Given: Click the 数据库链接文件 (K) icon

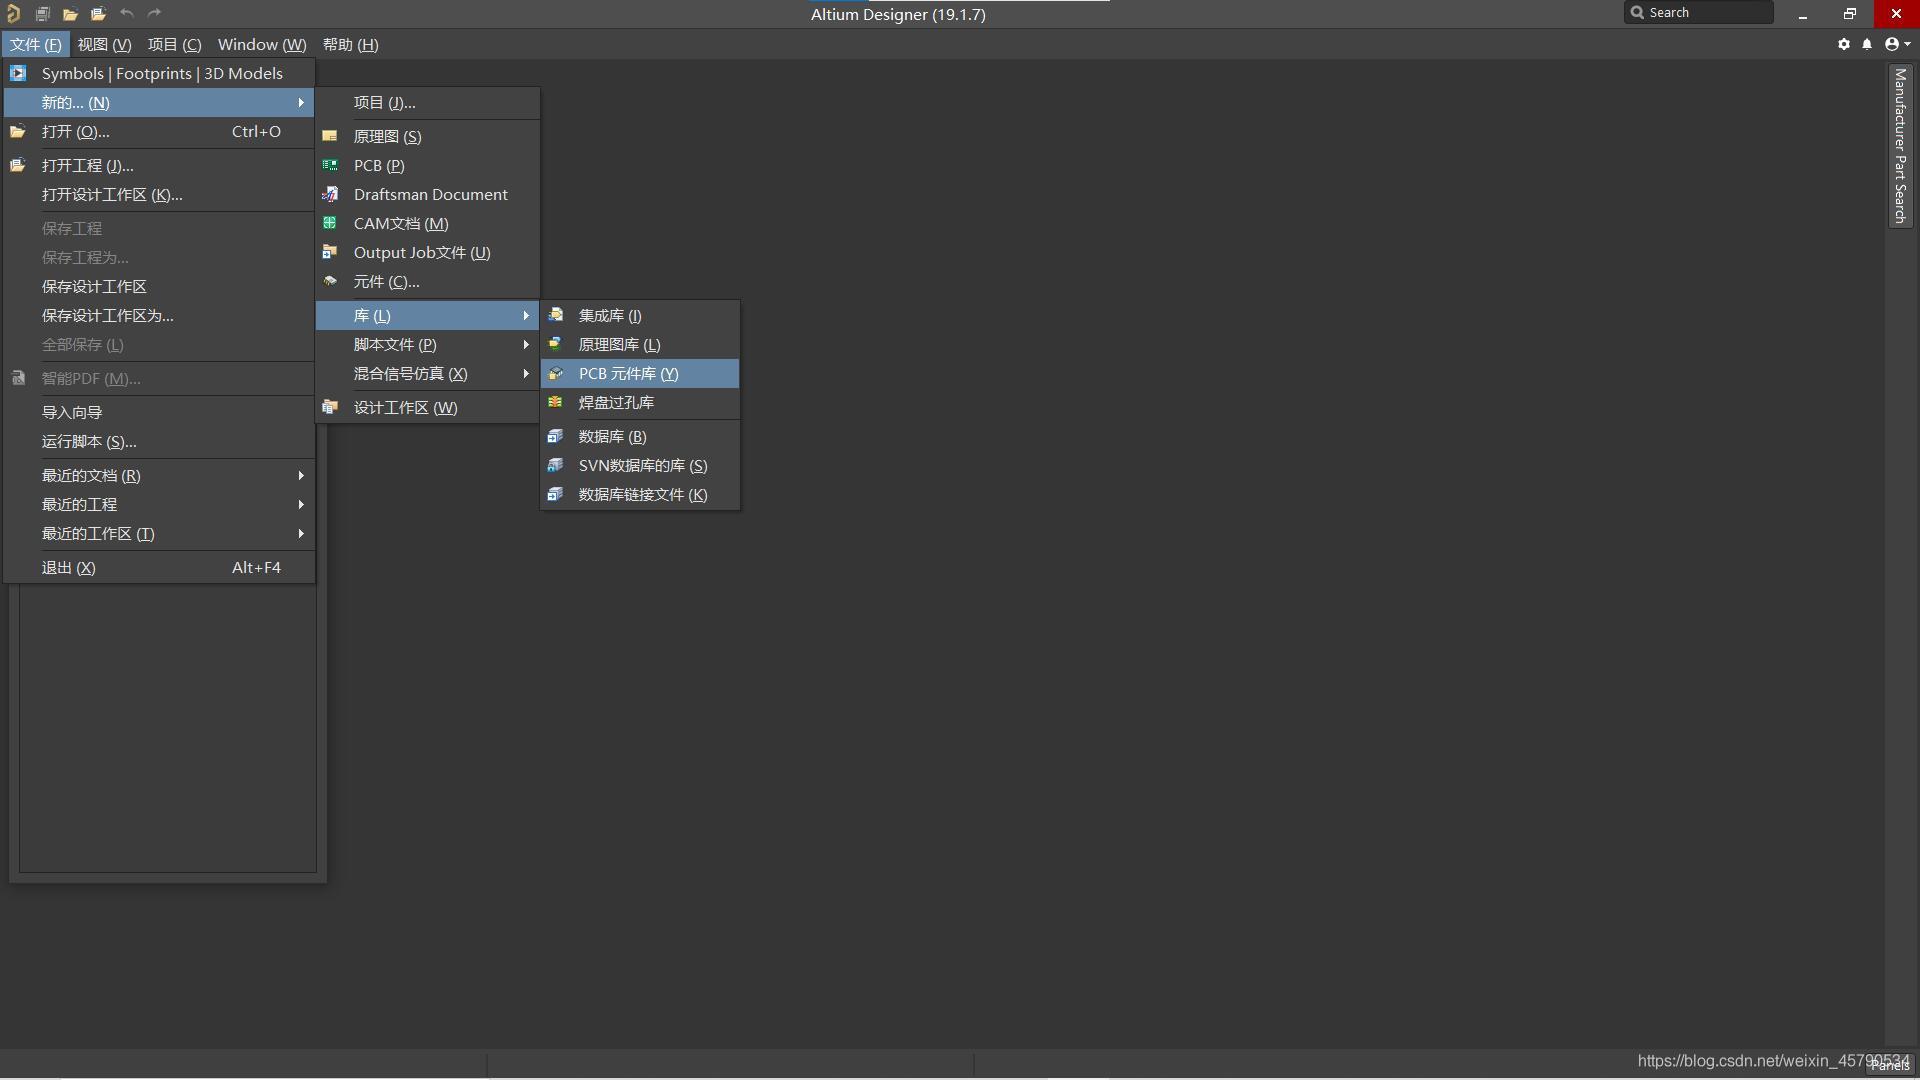Looking at the screenshot, I should pos(556,494).
